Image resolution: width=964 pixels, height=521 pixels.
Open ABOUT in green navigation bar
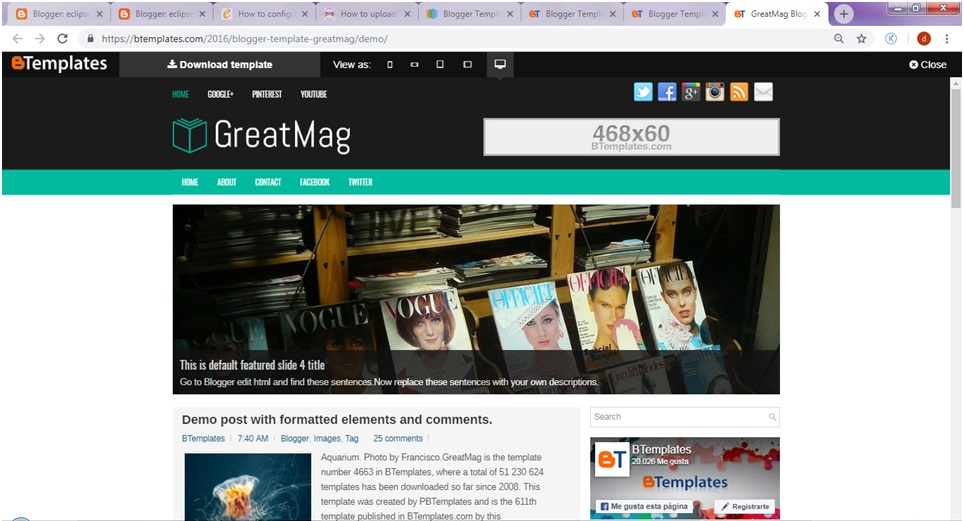[226, 182]
